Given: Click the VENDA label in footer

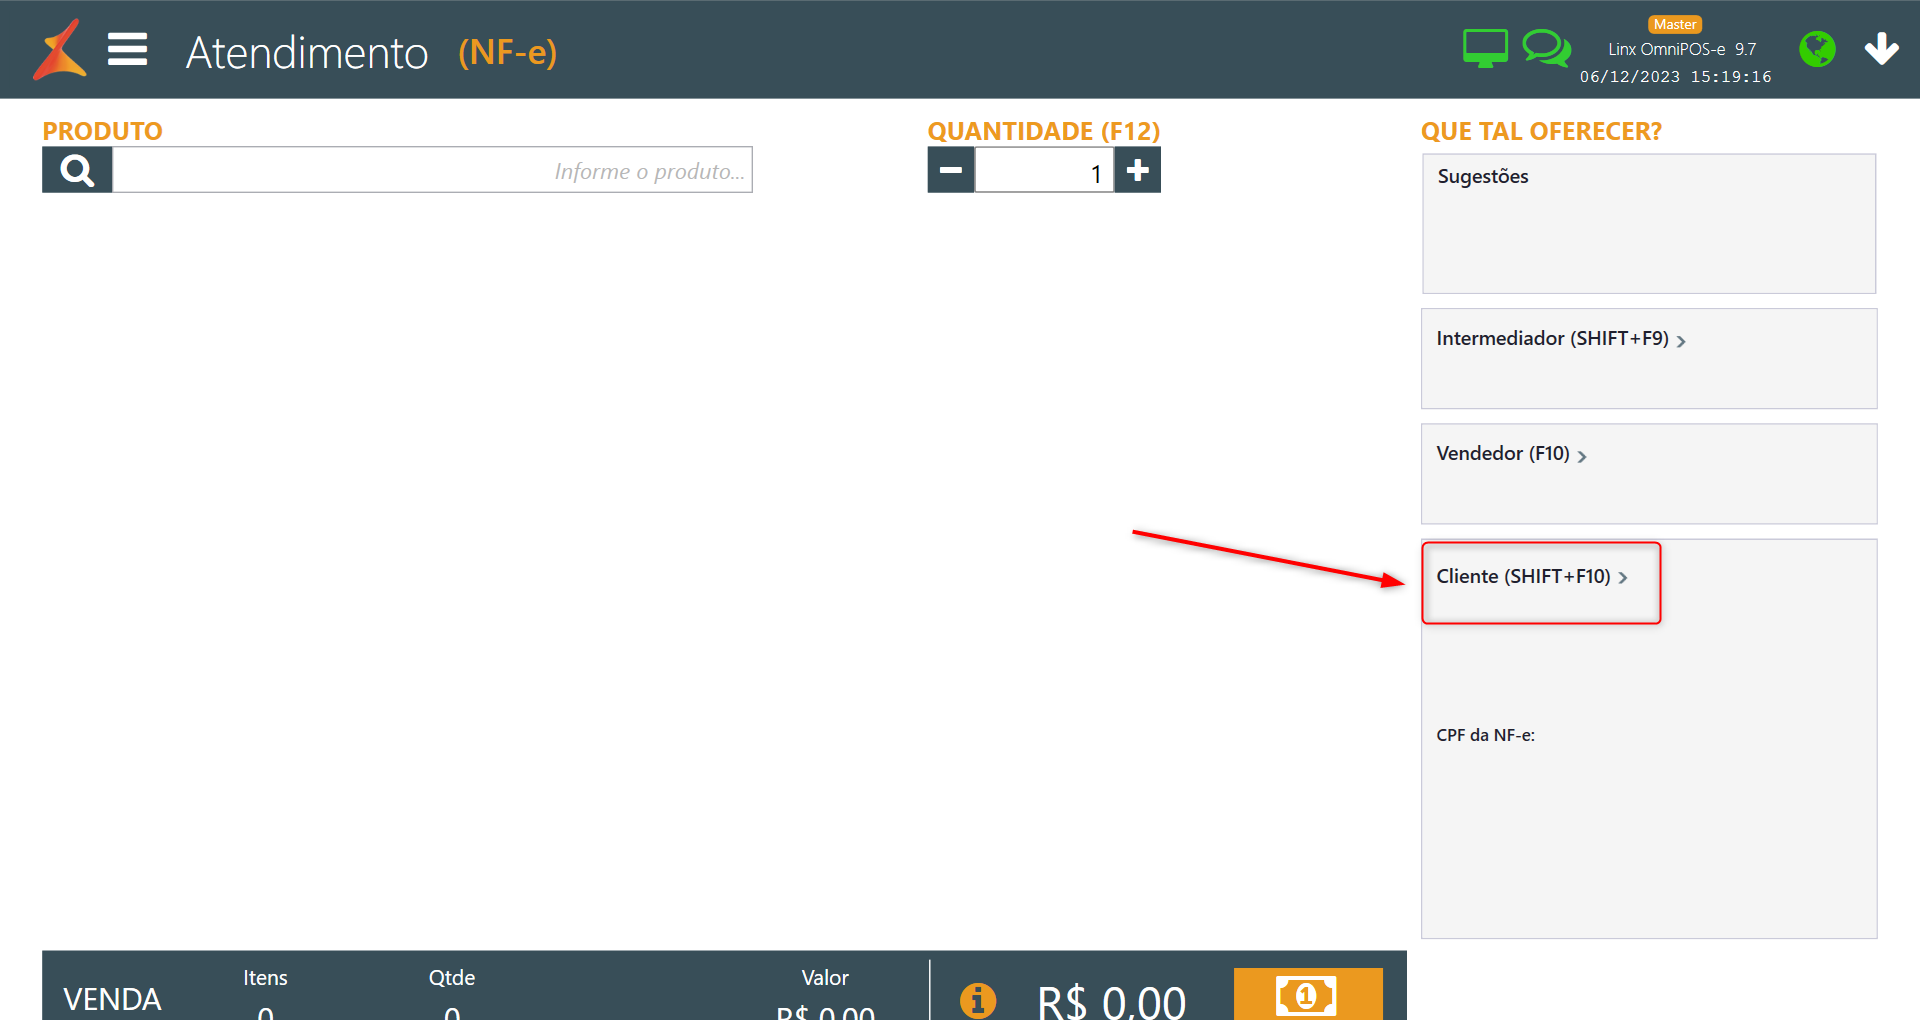Looking at the screenshot, I should pos(112,999).
